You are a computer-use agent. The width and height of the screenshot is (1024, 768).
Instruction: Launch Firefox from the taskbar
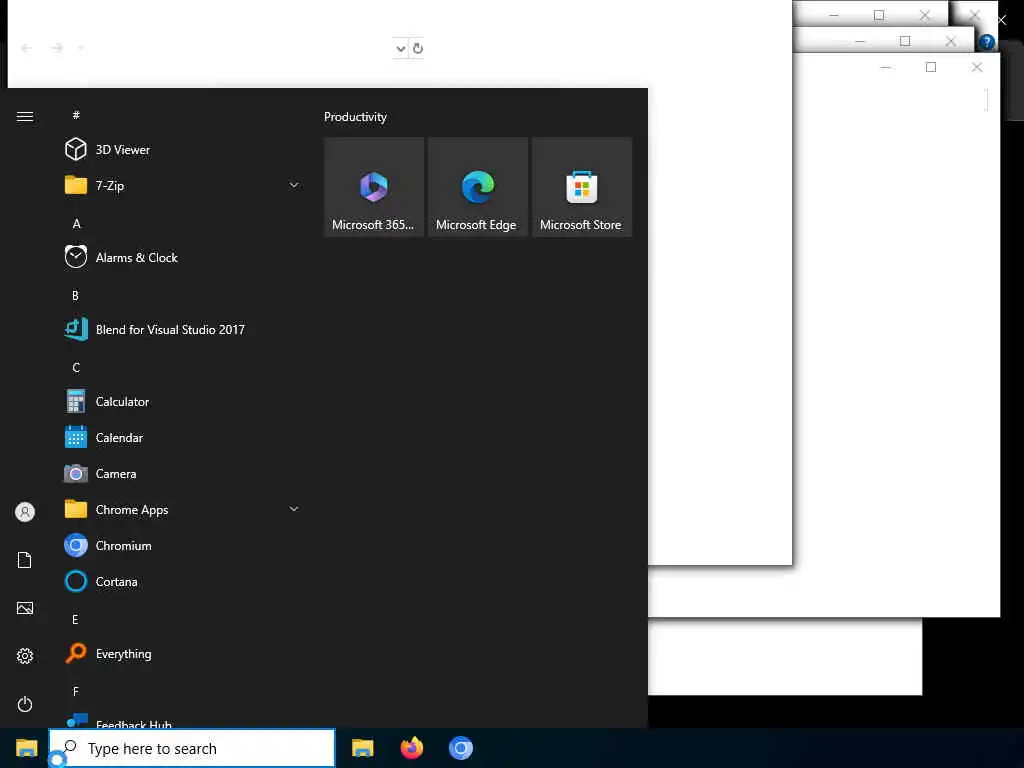point(411,748)
